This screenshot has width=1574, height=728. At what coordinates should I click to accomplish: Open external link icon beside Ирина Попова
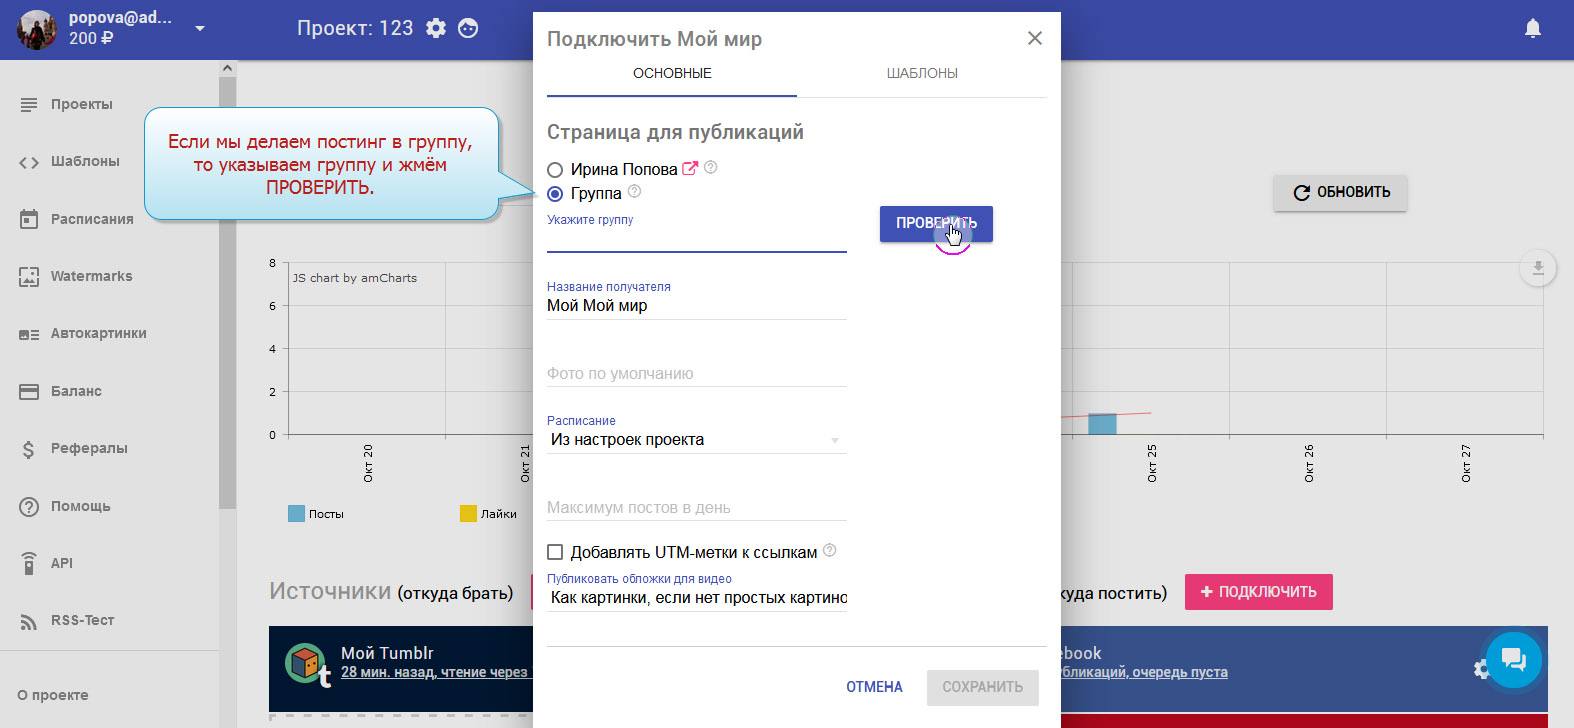click(x=689, y=169)
